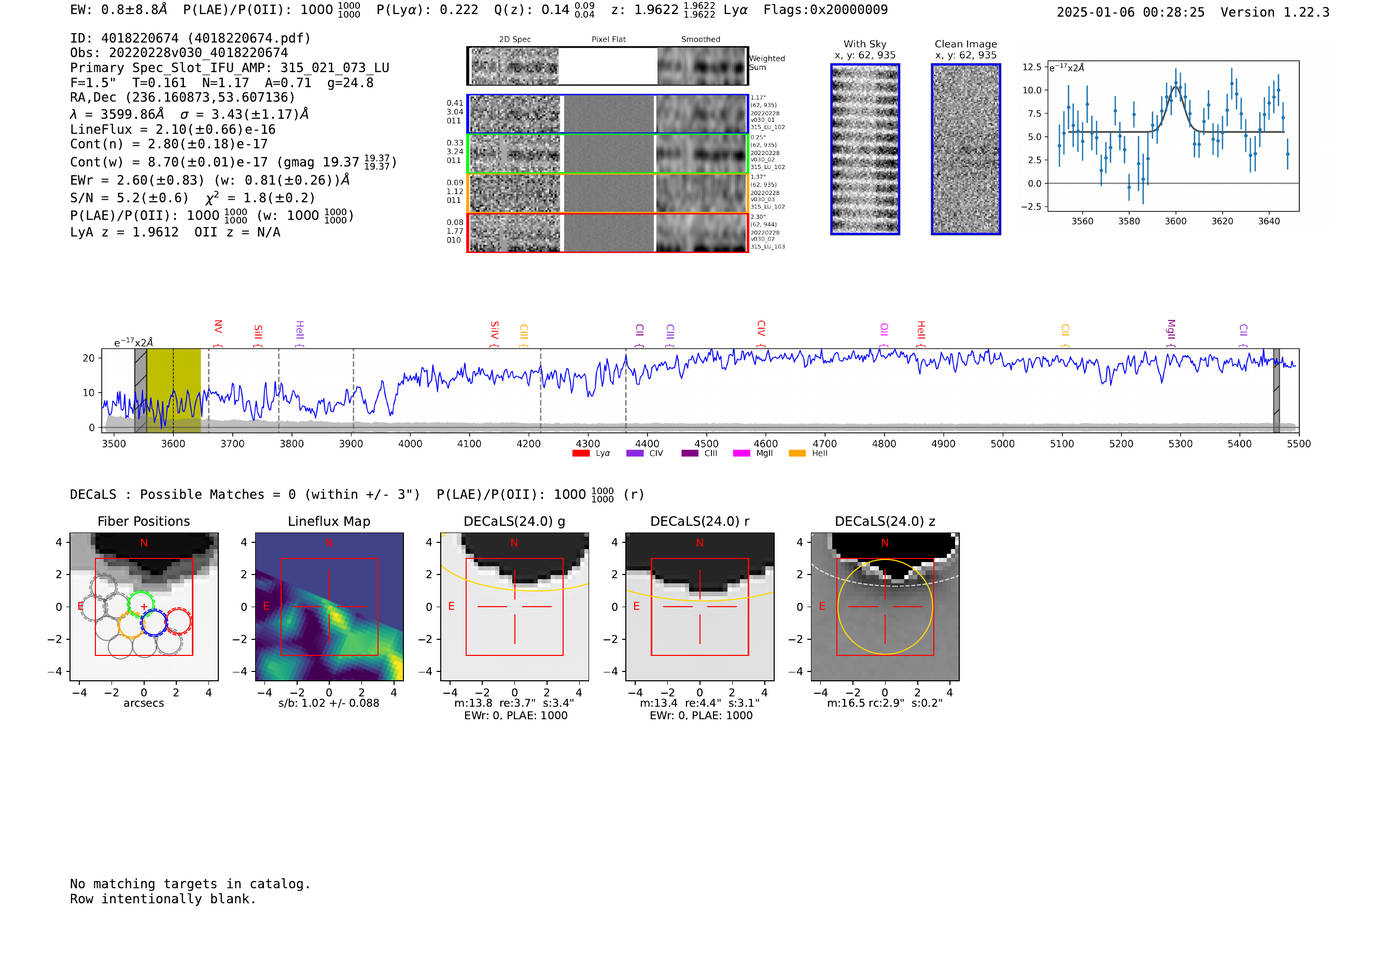
Task: Click the CIV legend color swatch
Action: click(634, 454)
